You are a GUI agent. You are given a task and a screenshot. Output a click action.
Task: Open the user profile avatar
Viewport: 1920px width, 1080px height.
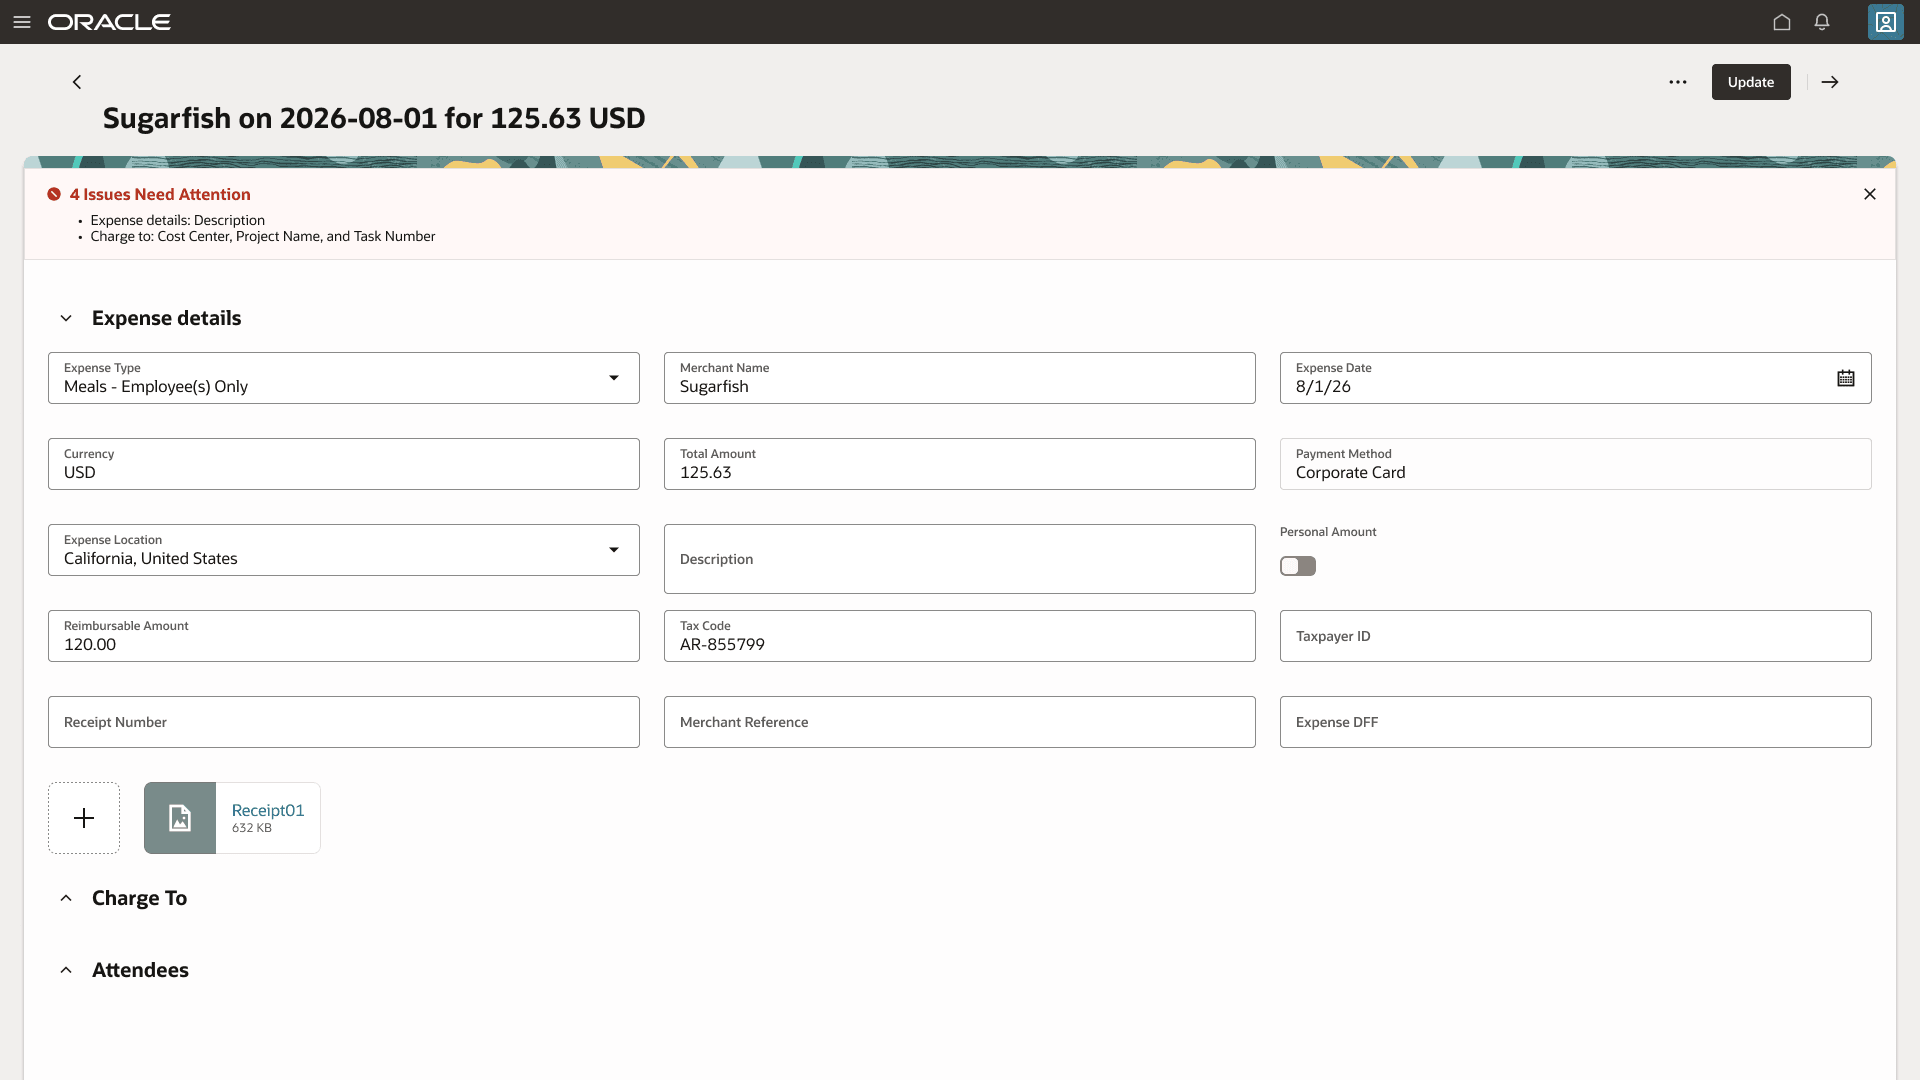tap(1886, 22)
